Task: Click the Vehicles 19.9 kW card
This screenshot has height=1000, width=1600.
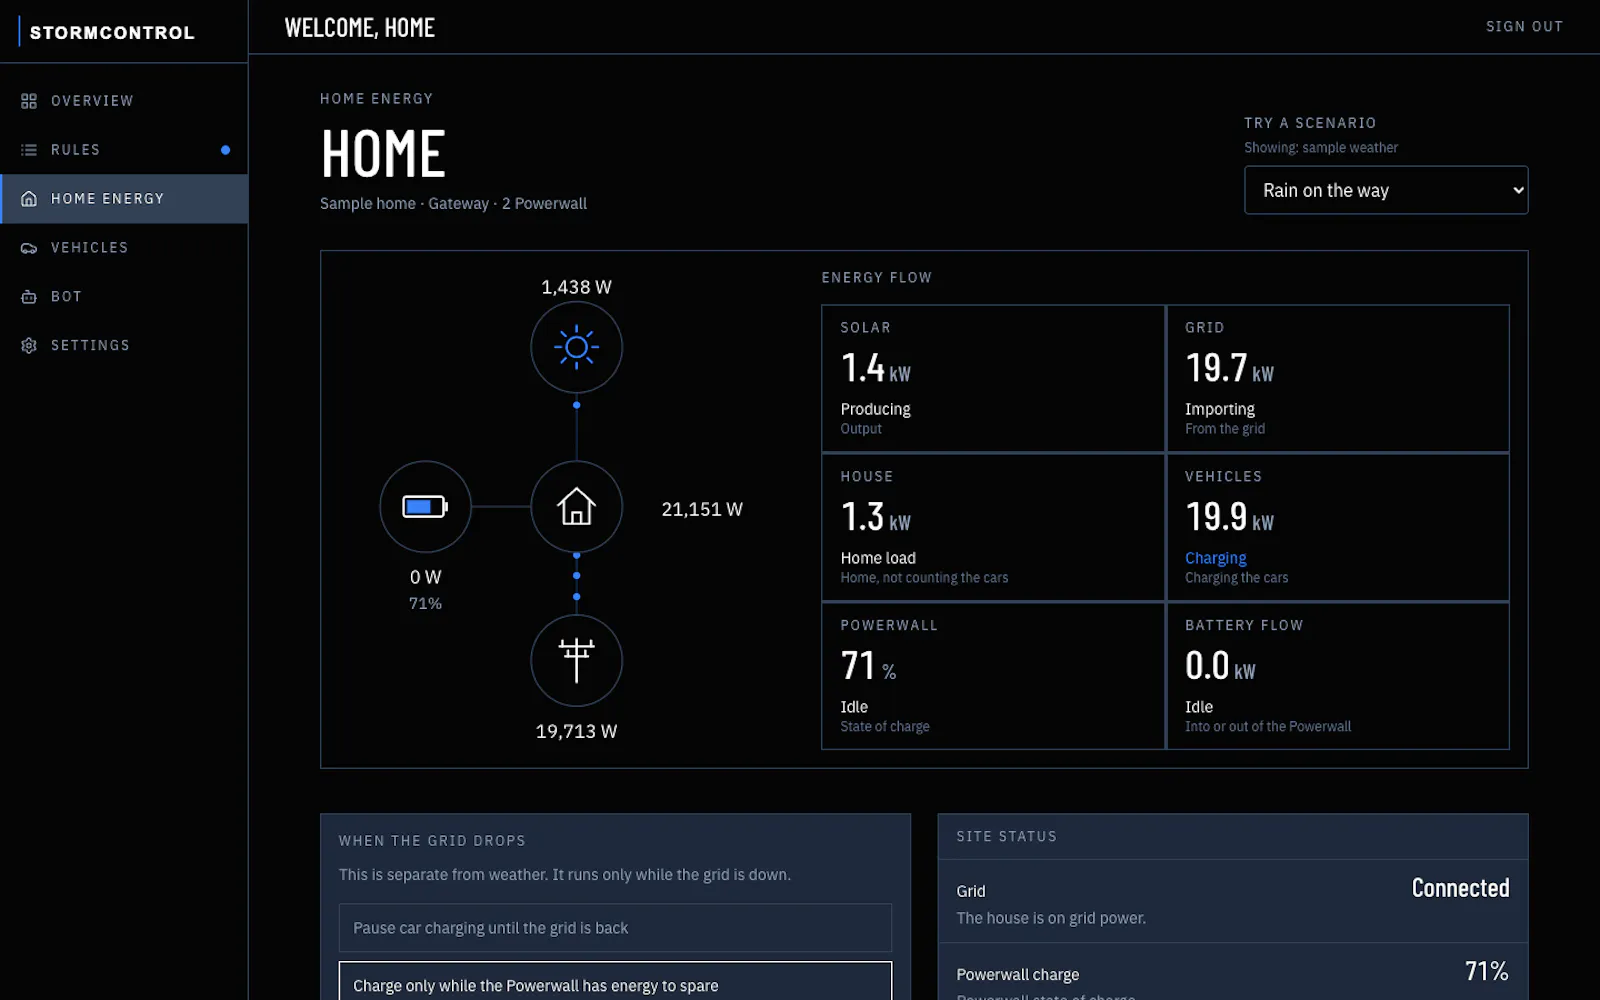Action: 1338,528
